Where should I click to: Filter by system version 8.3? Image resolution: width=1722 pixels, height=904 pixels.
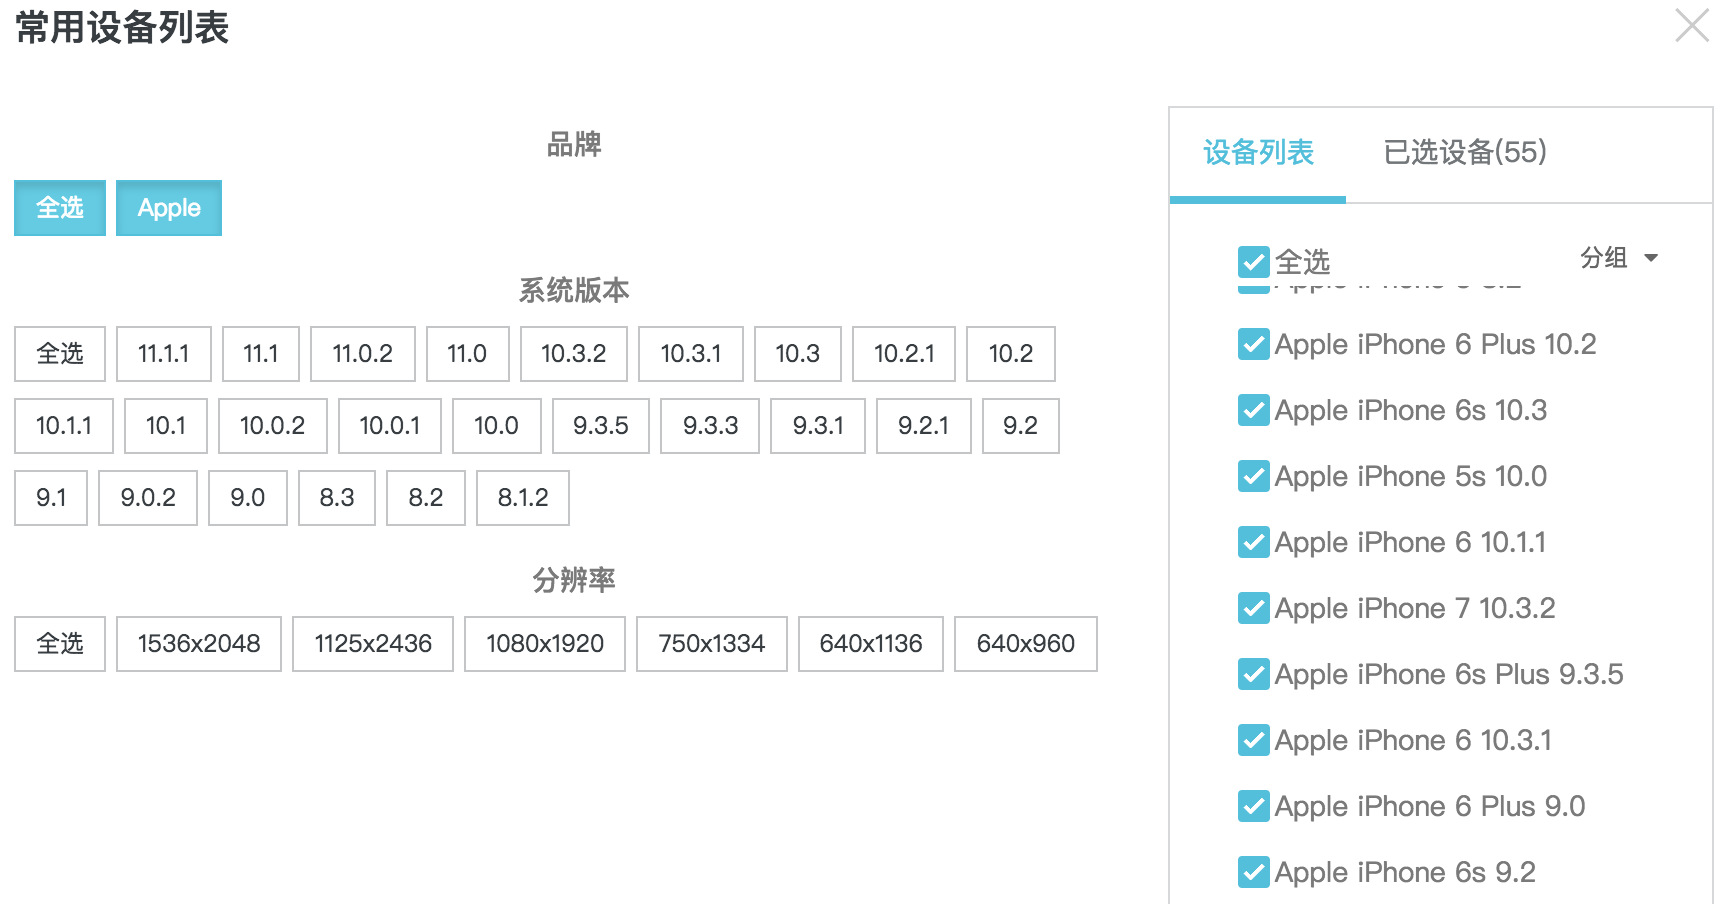[337, 498]
